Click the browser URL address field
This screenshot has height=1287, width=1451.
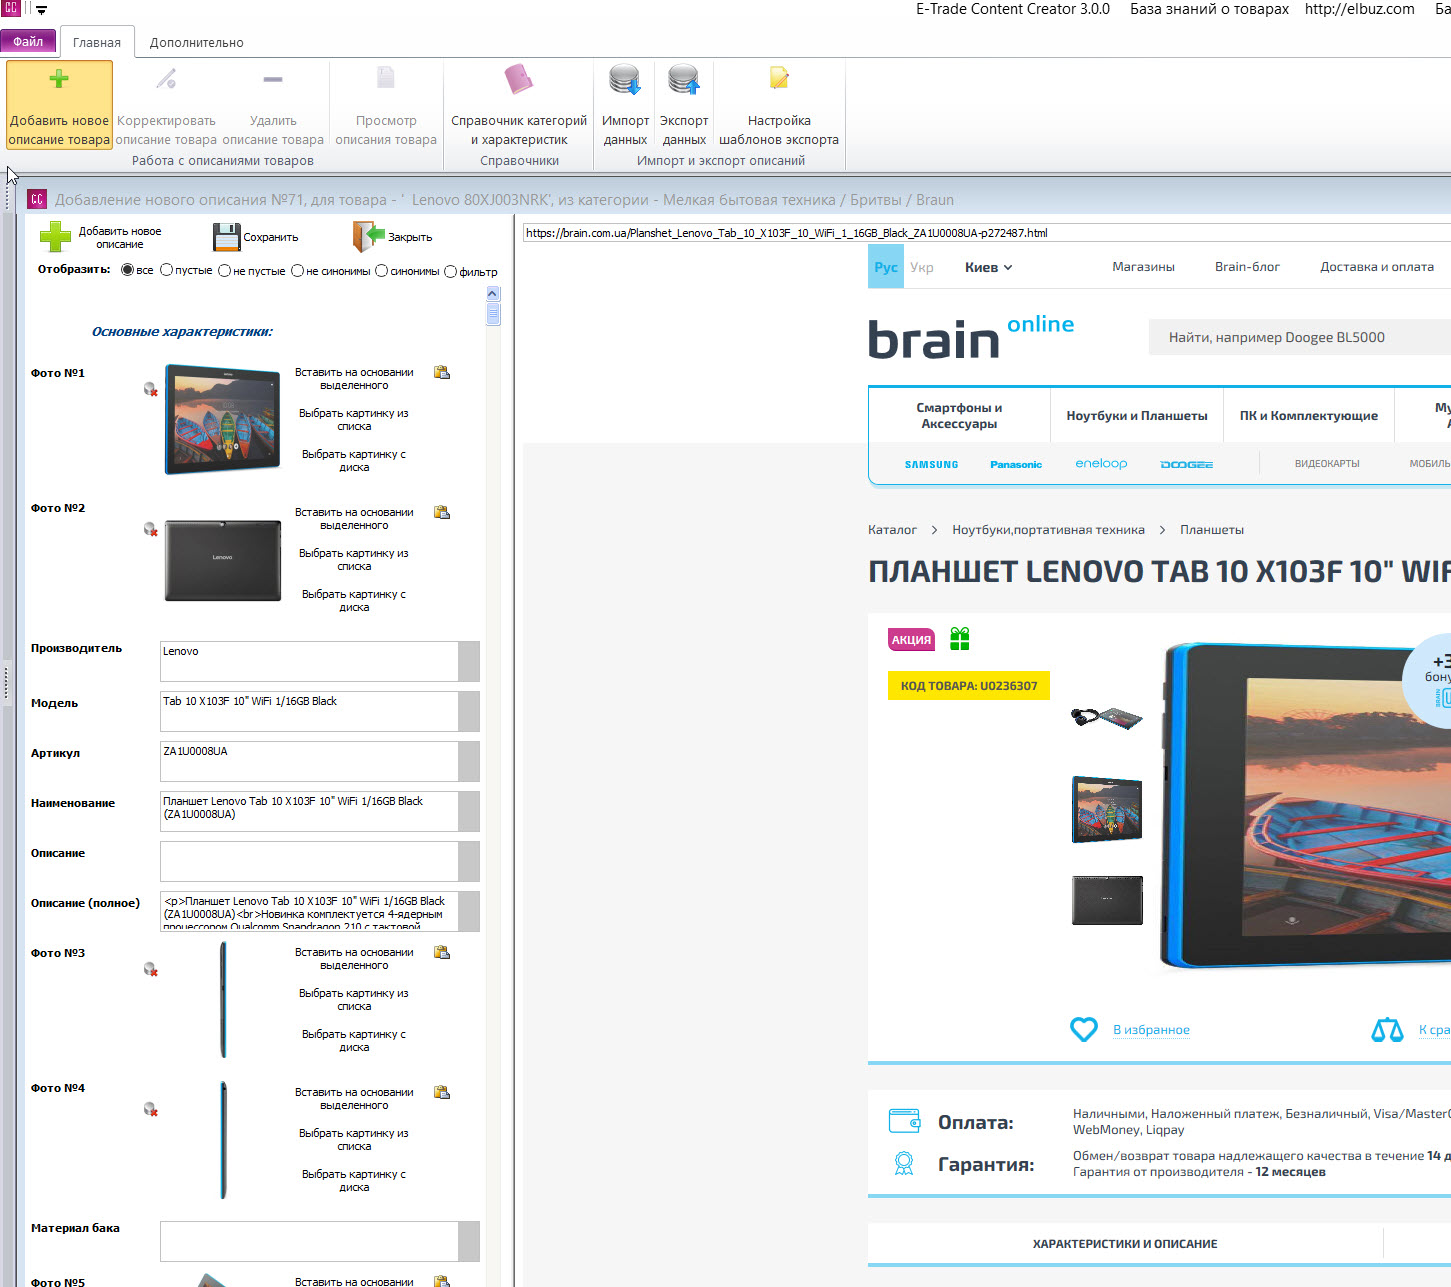click(985, 233)
